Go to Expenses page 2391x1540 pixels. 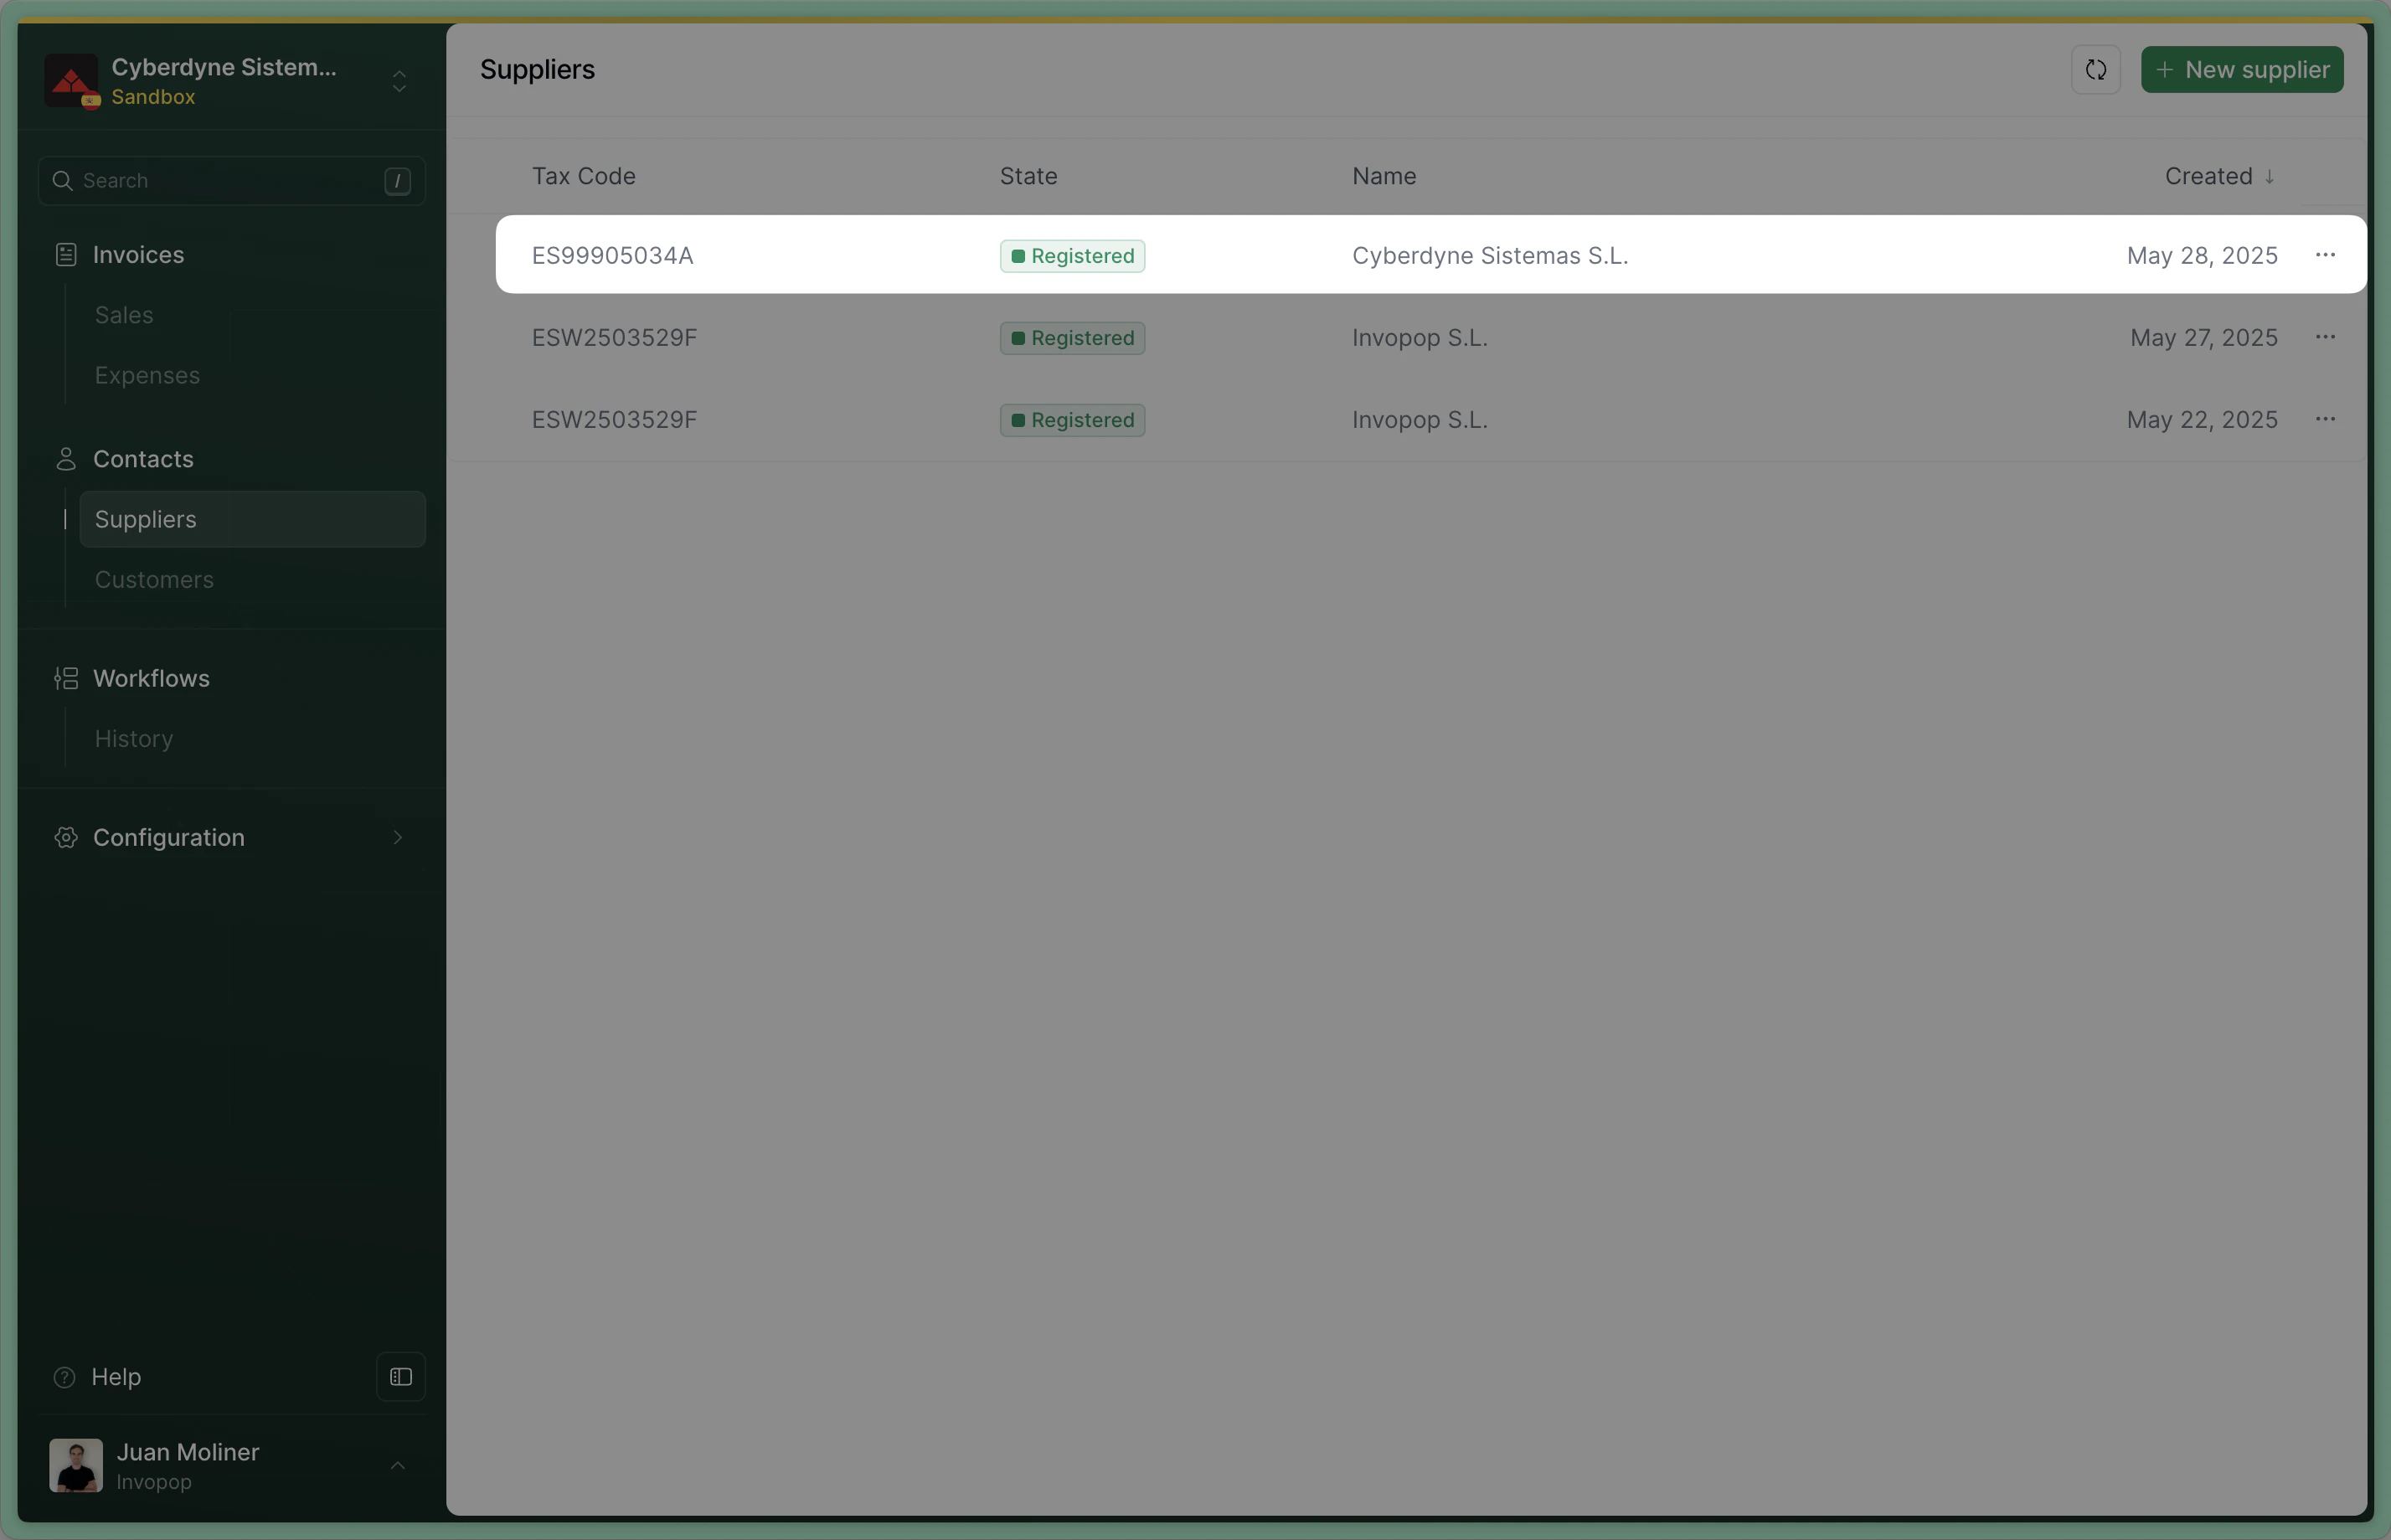click(x=147, y=375)
